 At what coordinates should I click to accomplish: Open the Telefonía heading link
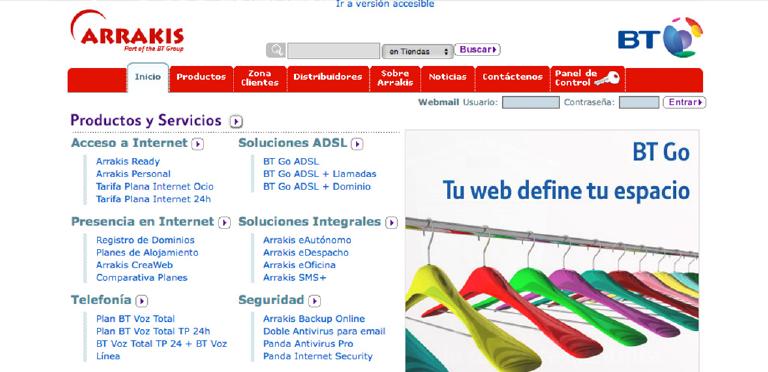click(x=101, y=300)
